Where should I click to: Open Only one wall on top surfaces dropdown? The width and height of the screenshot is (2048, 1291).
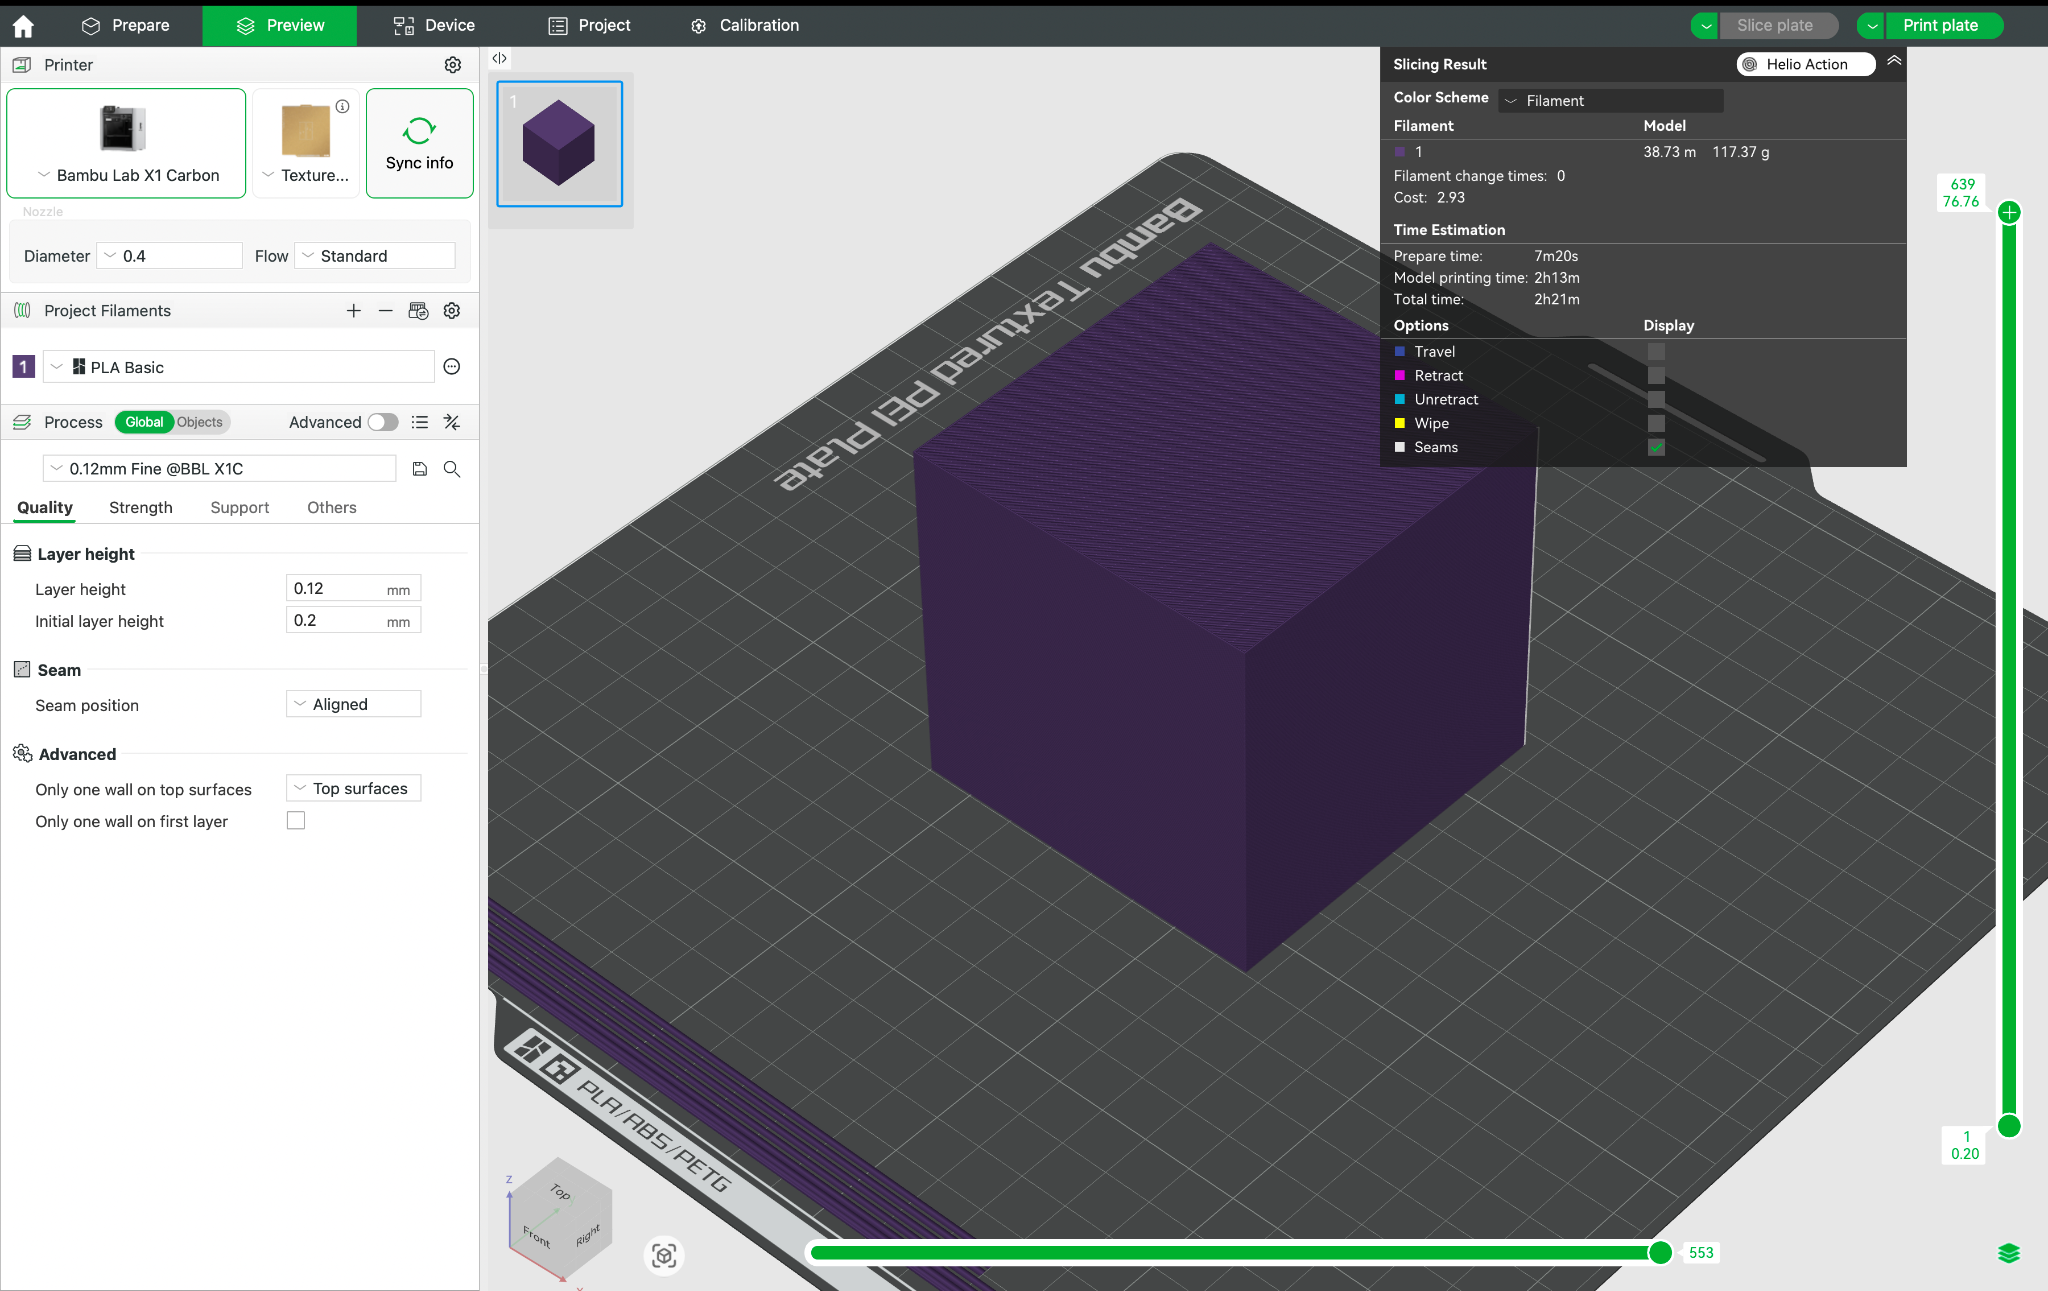coord(354,788)
